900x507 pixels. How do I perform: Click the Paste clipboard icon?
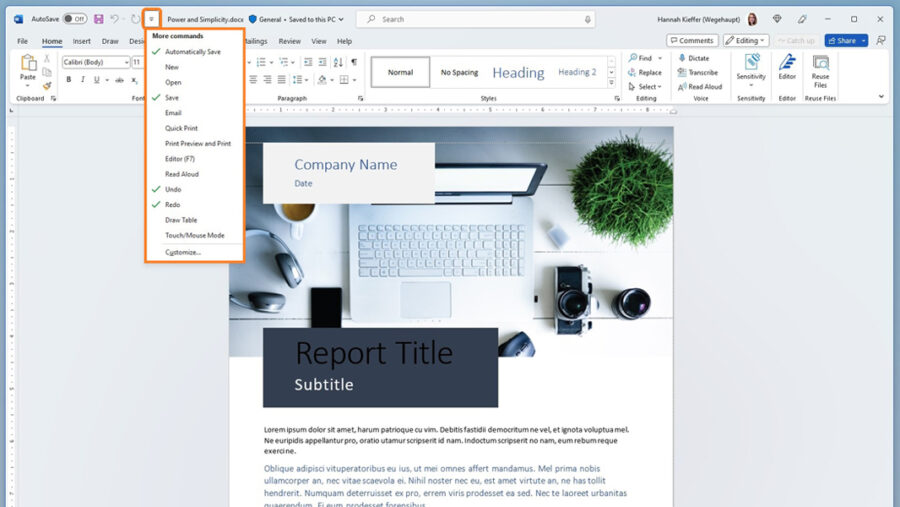pos(28,64)
